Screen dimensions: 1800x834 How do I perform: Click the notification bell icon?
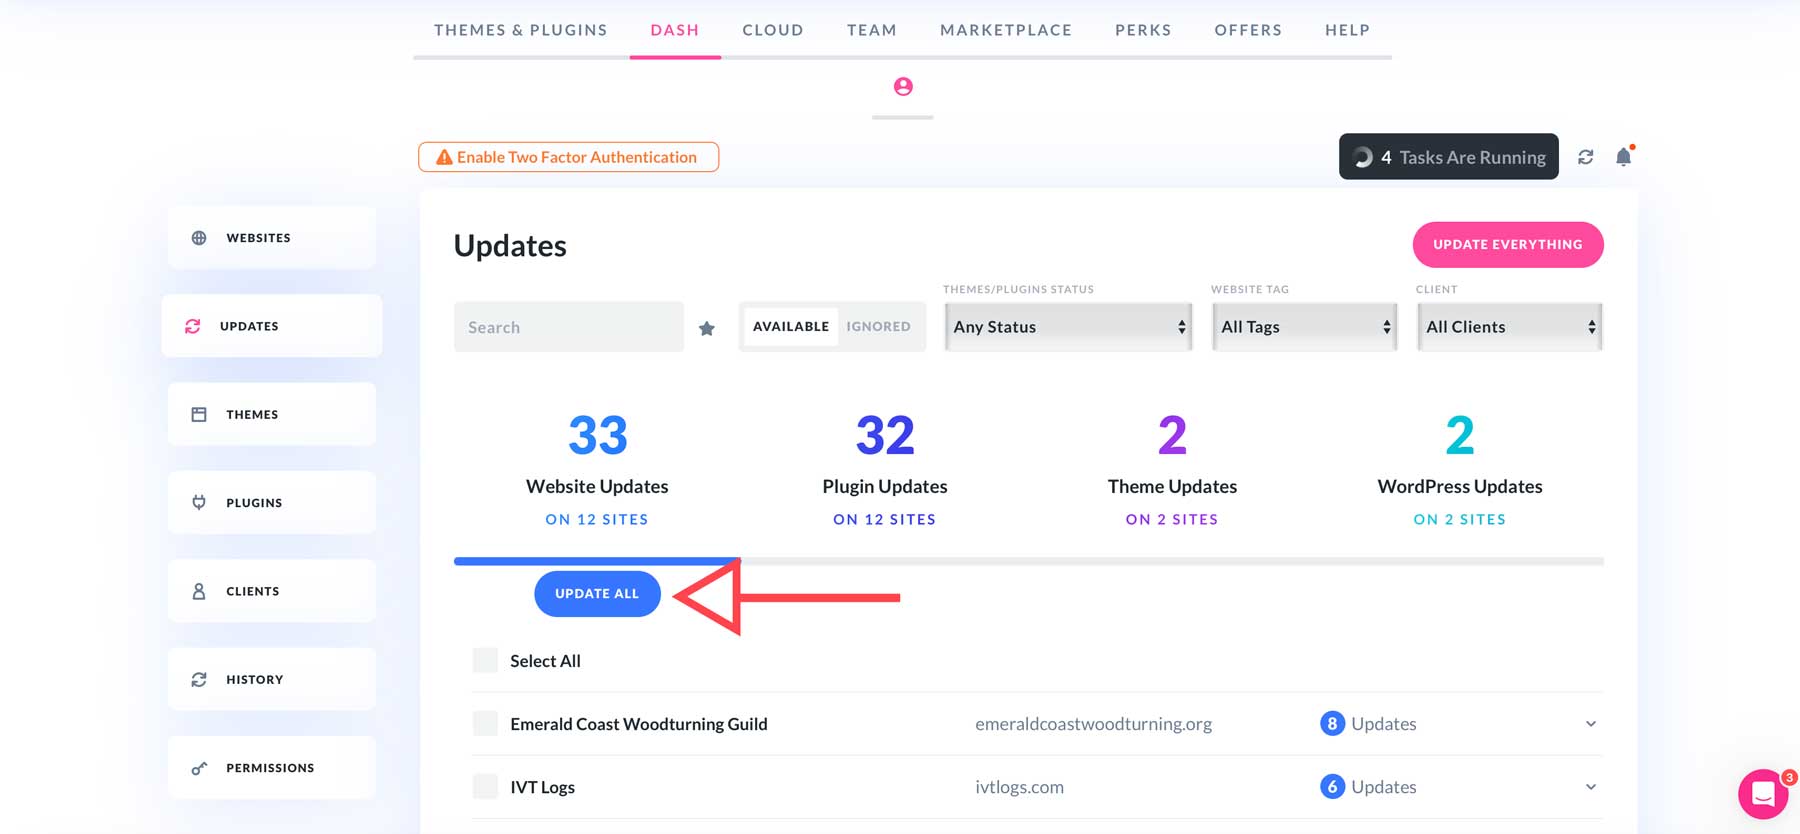1623,157
